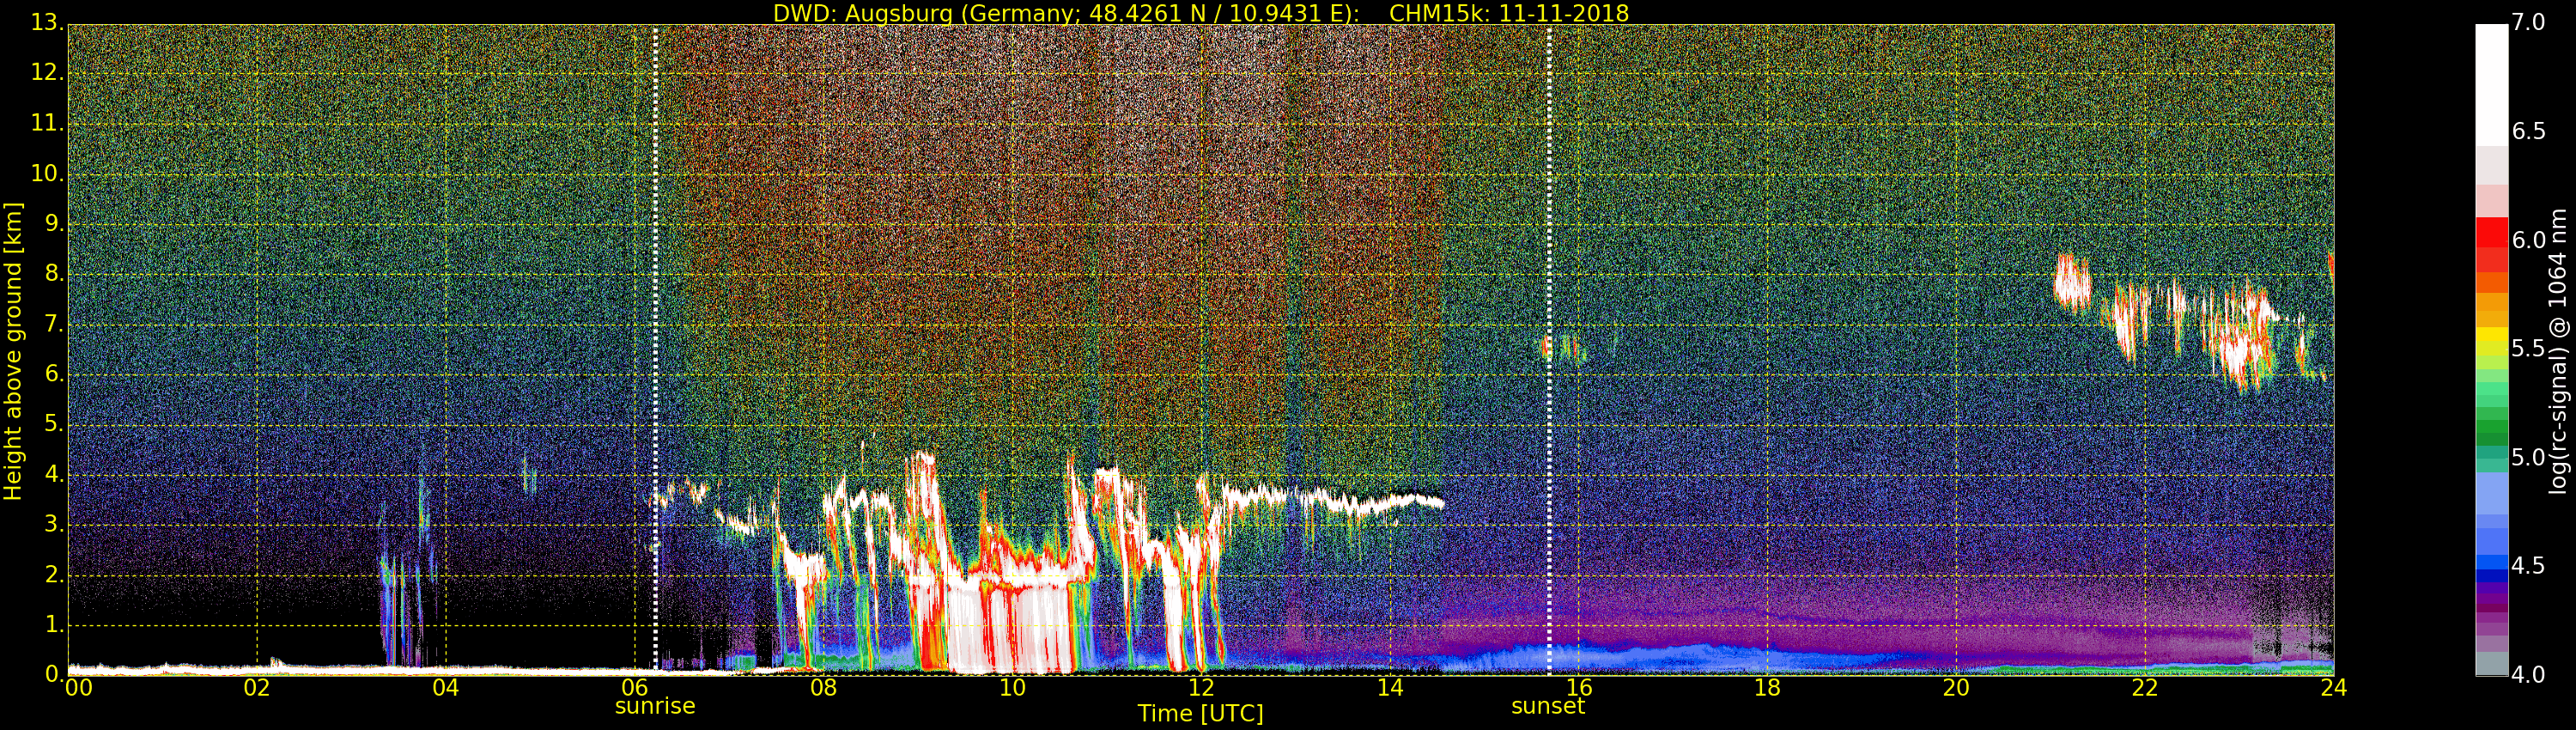Click the sunset label under the time axis

click(1547, 706)
